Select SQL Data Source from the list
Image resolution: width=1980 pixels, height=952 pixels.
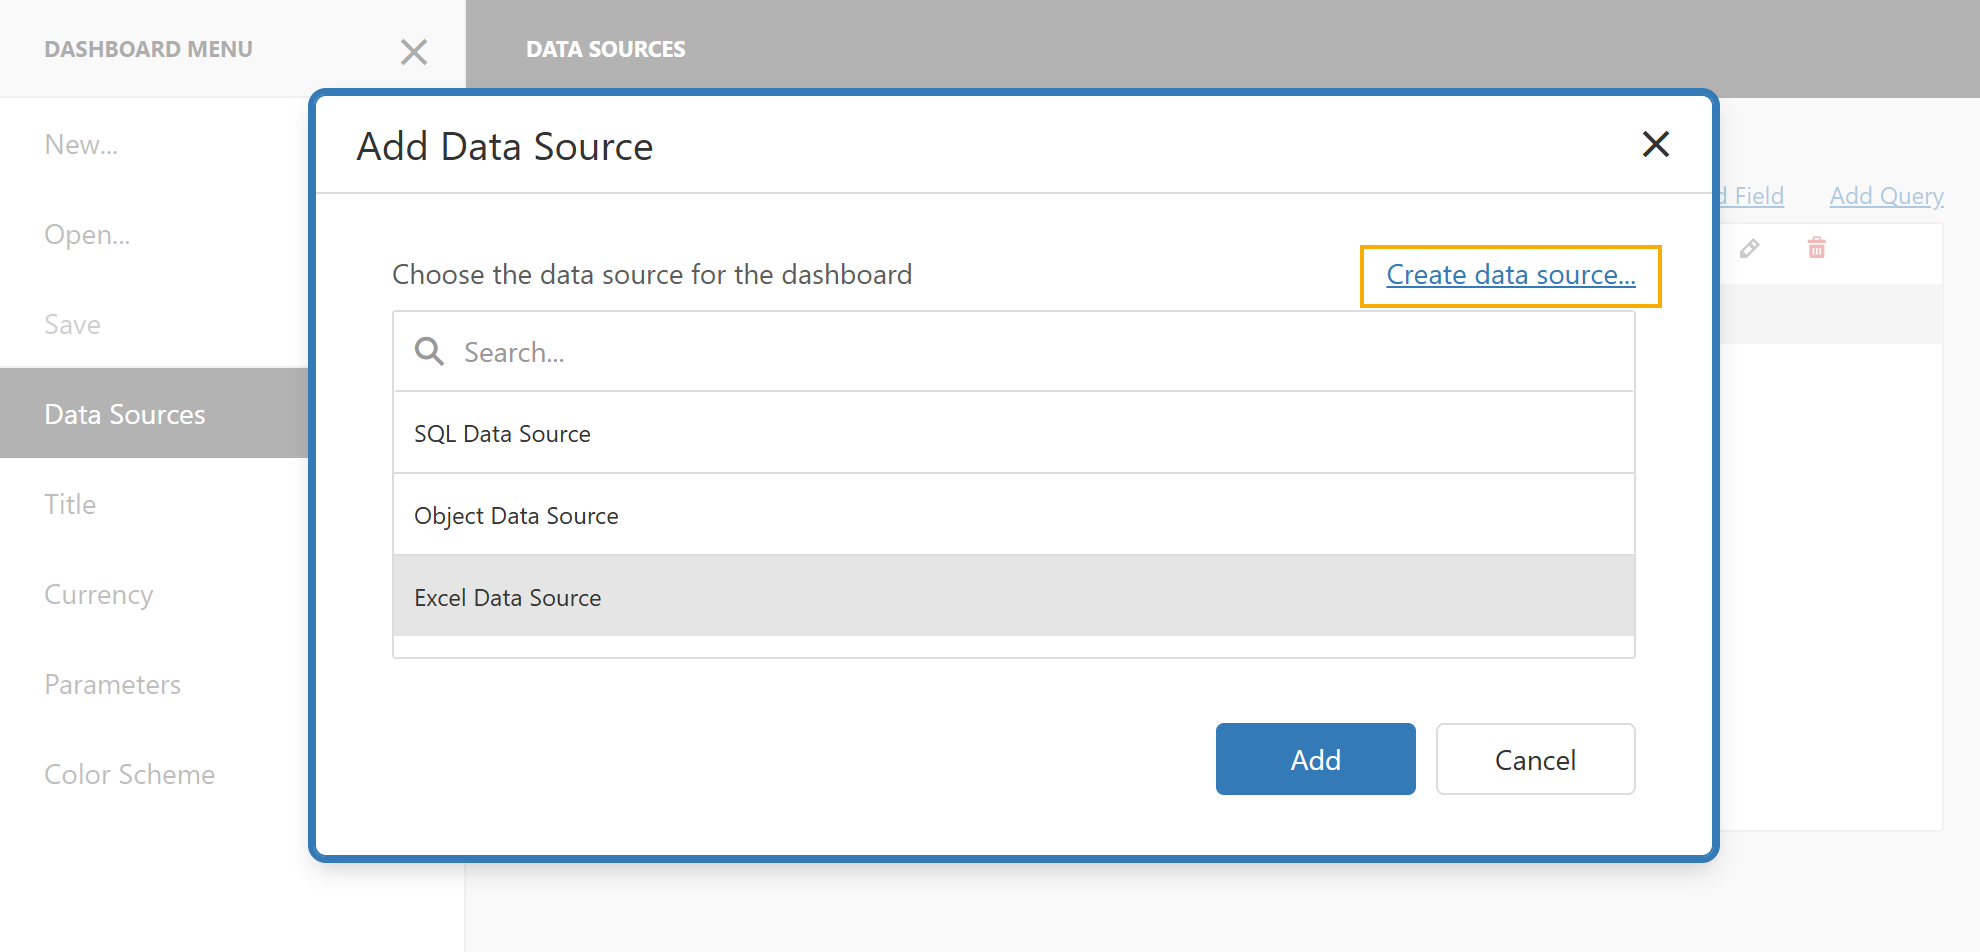pos(502,433)
